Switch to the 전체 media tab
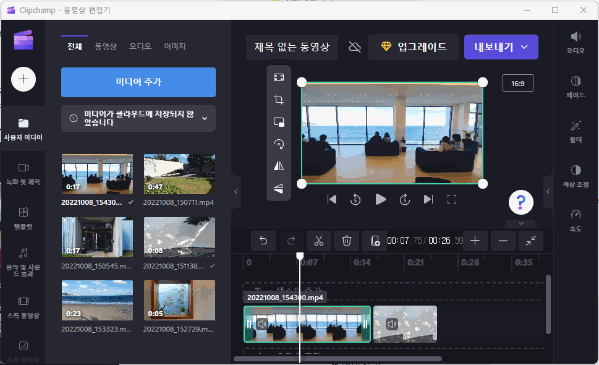Image resolution: width=599 pixels, height=365 pixels. [74, 46]
